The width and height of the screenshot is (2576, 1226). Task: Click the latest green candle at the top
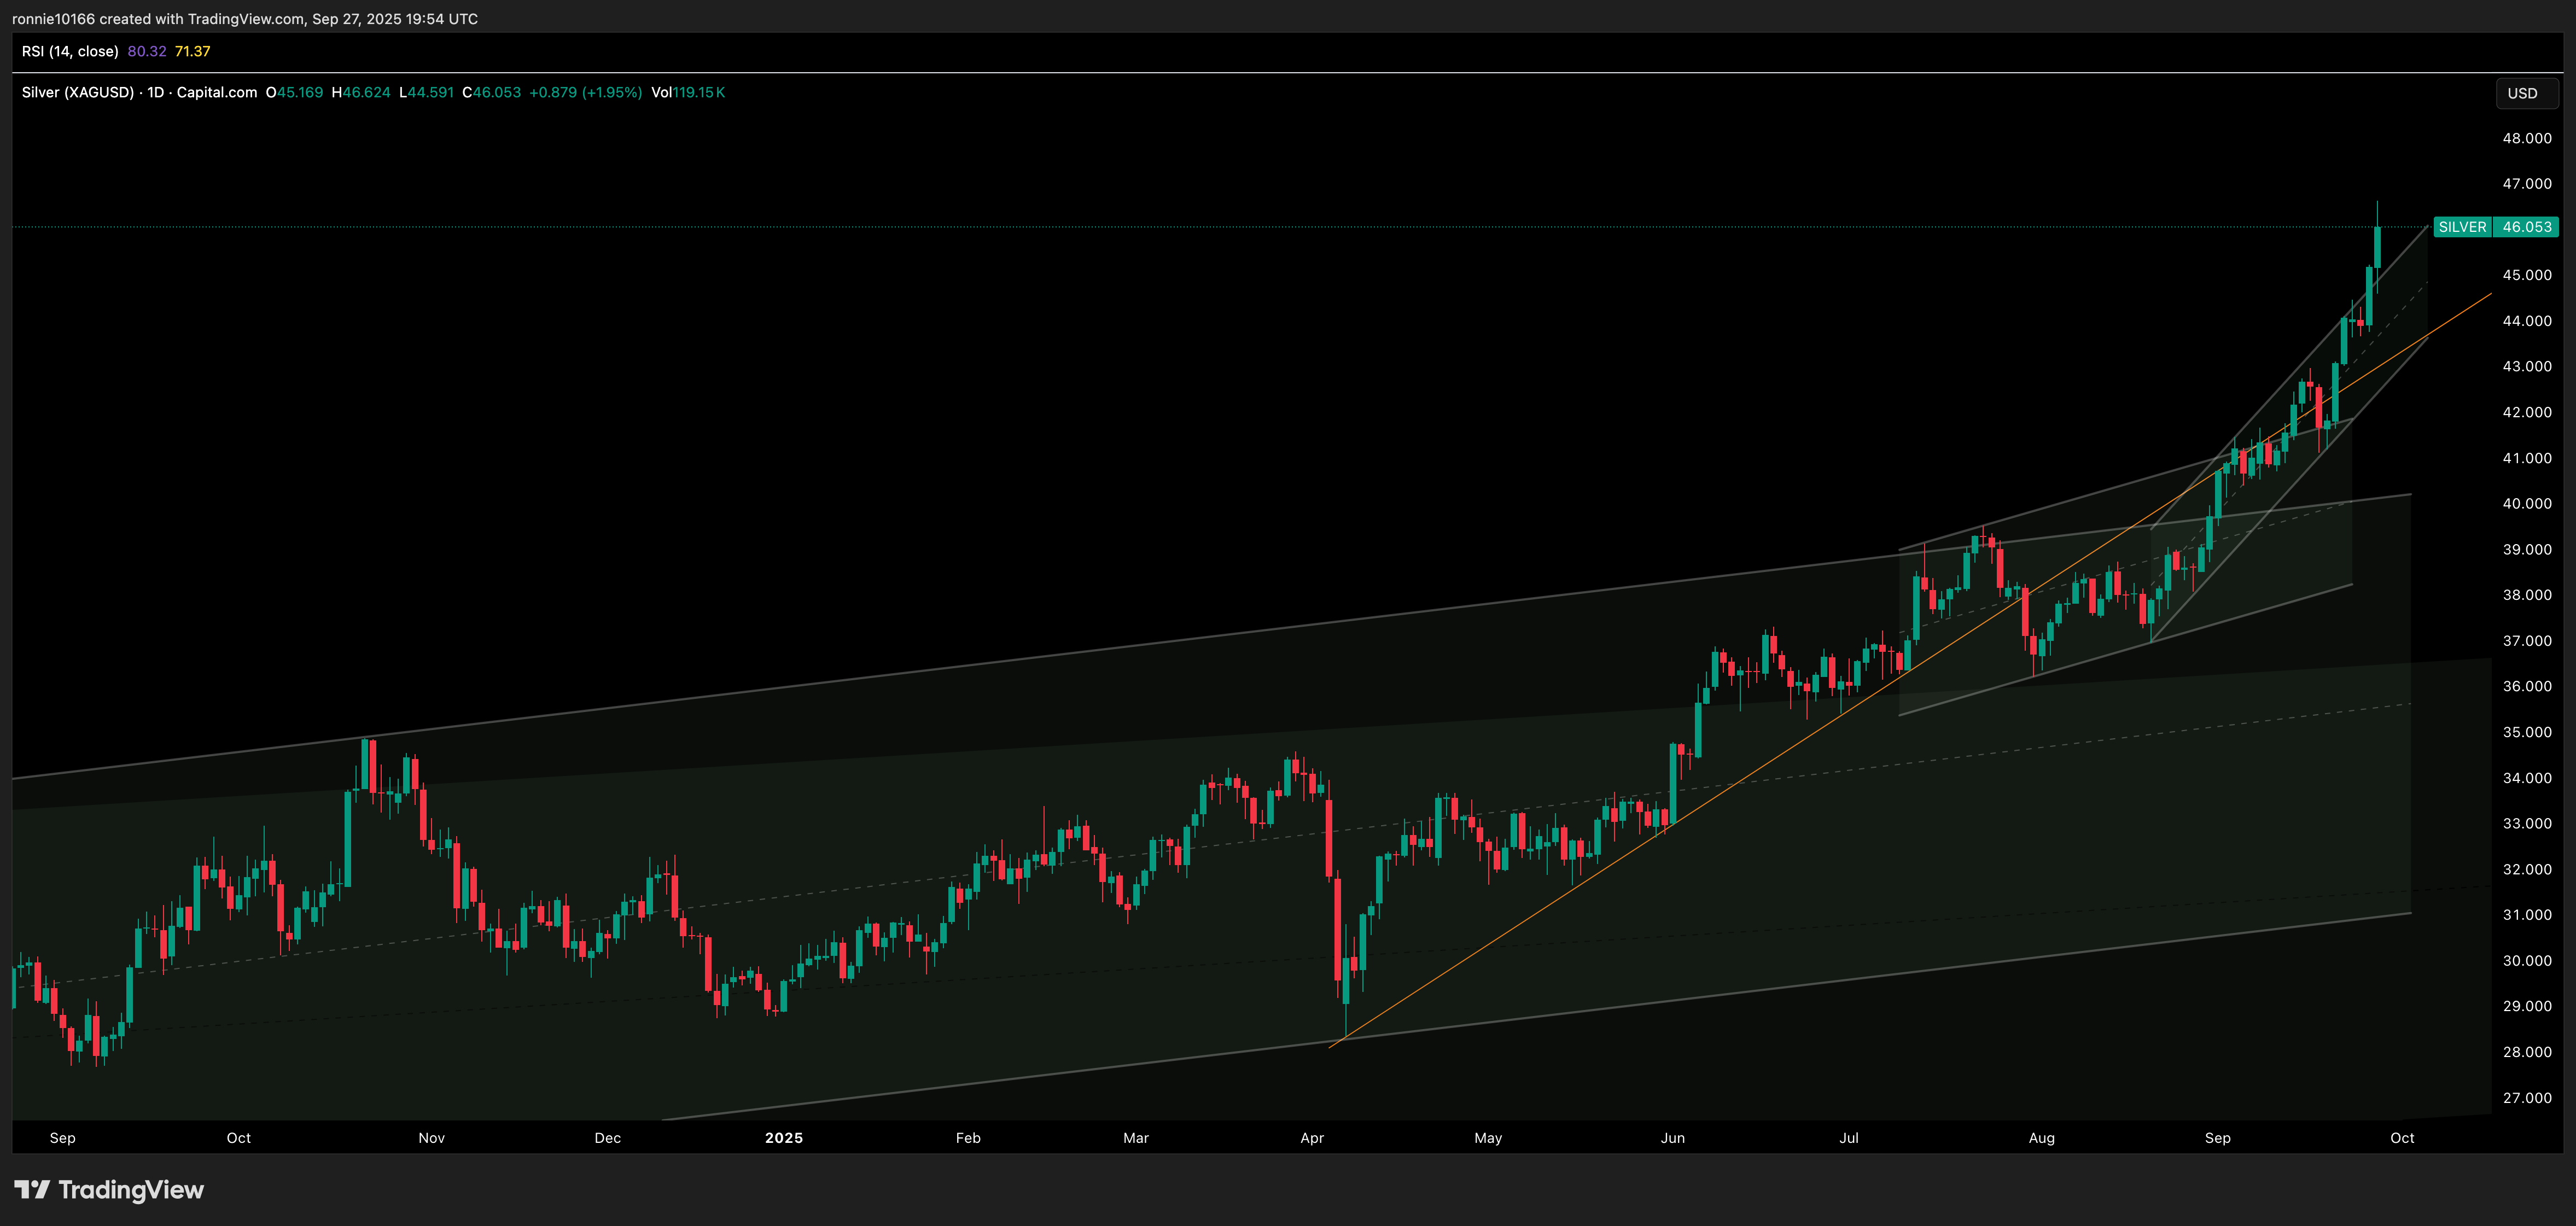[x=2377, y=247]
